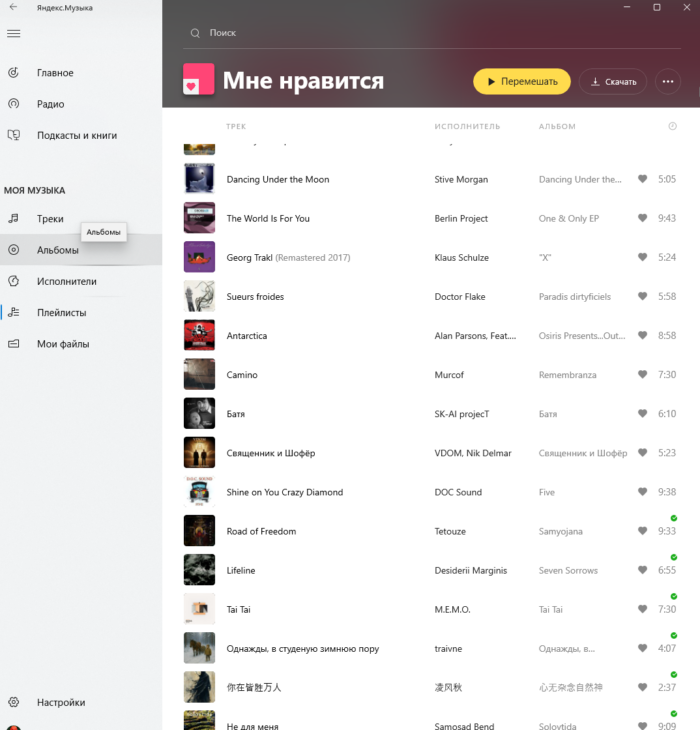The height and width of the screenshot is (730, 700).
Task: Open artist Murcof
Action: (x=449, y=375)
